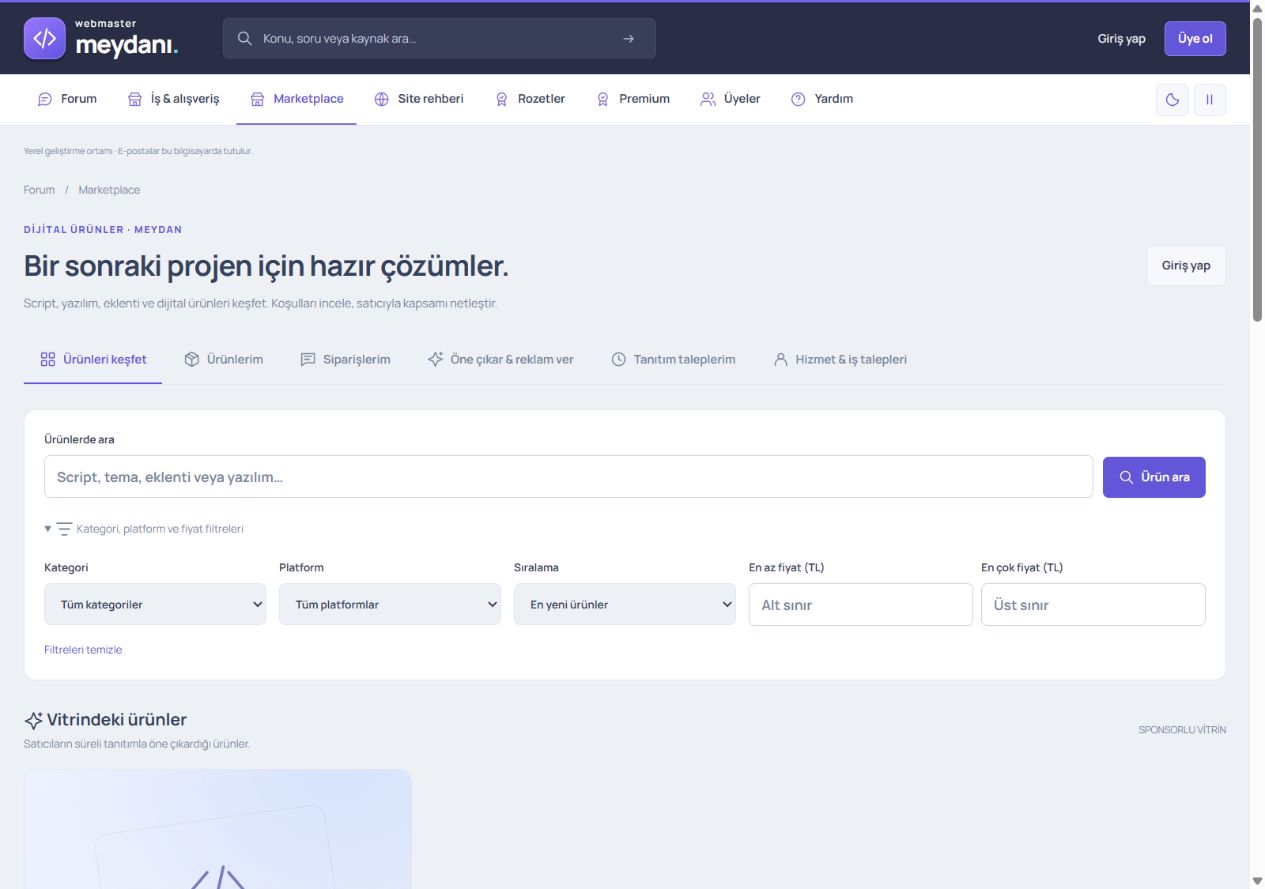Screen dimensions: 1265x889
Task: Click the Rozetler badge icon
Action: [502, 99]
